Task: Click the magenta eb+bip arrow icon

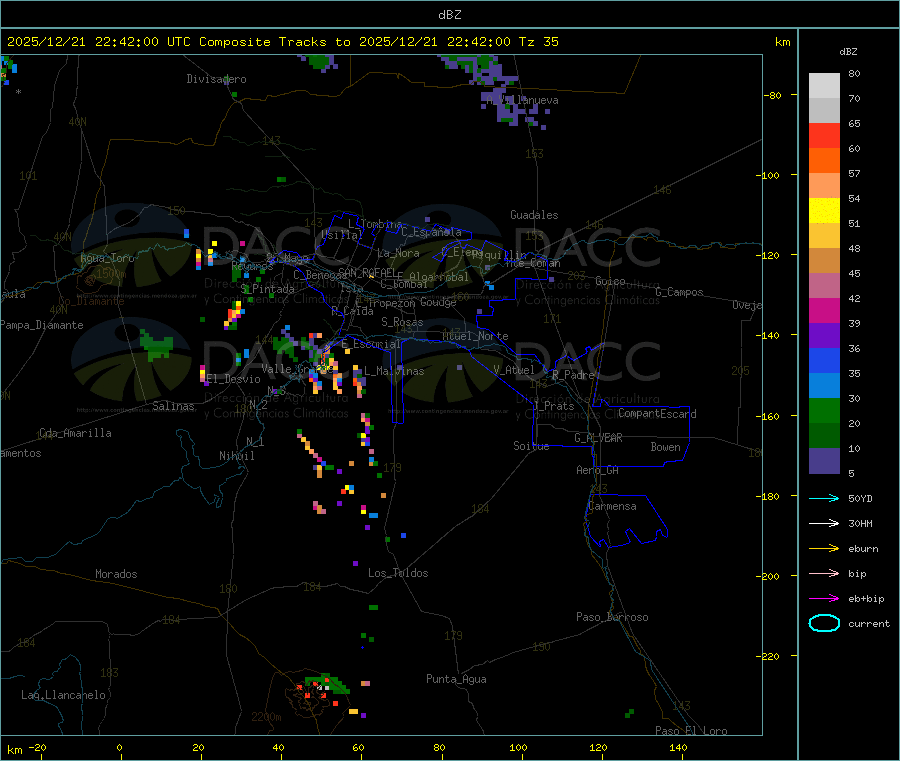Action: (x=823, y=598)
